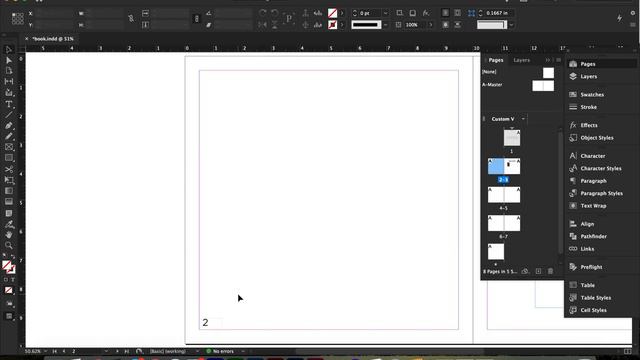
Task: Expand stroke color options arrow
Action: (x=342, y=25)
